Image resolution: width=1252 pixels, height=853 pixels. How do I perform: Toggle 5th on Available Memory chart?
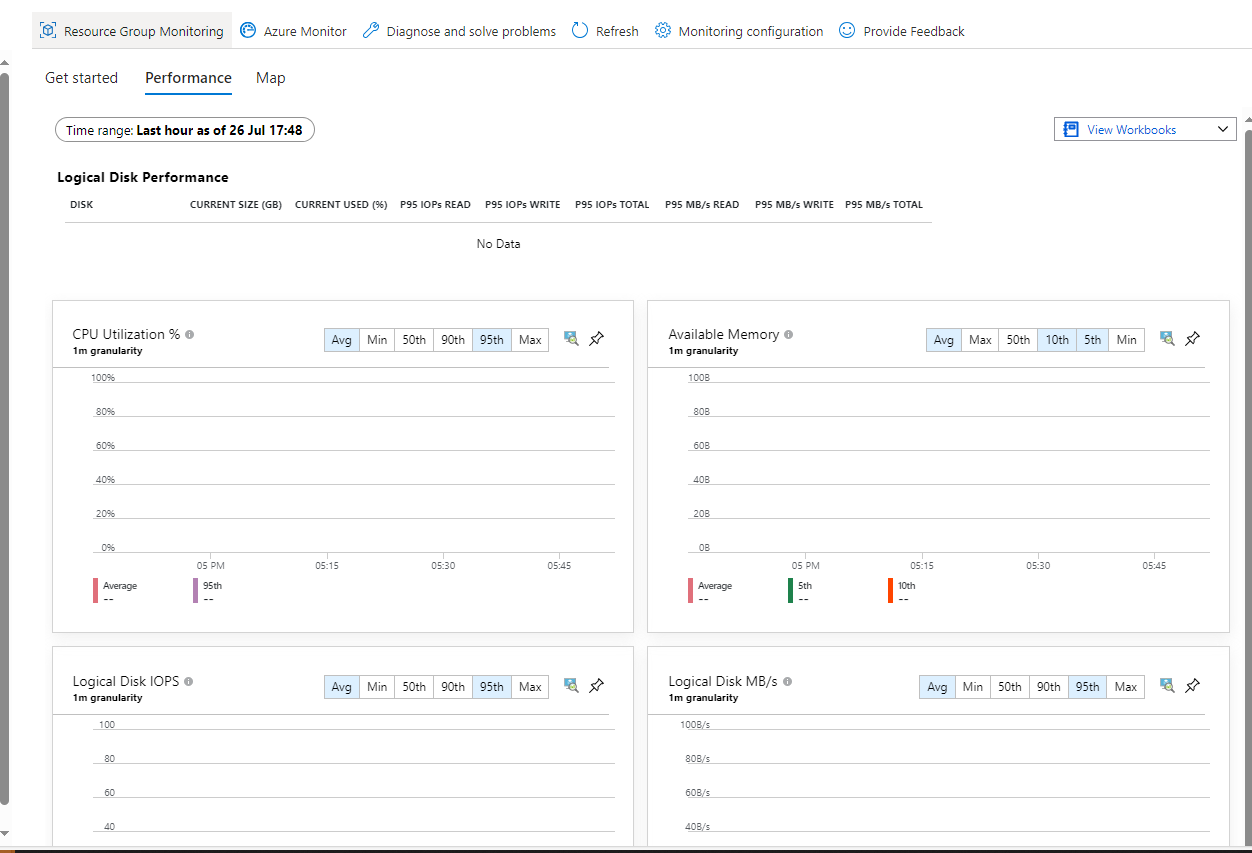pyautogui.click(x=1093, y=340)
